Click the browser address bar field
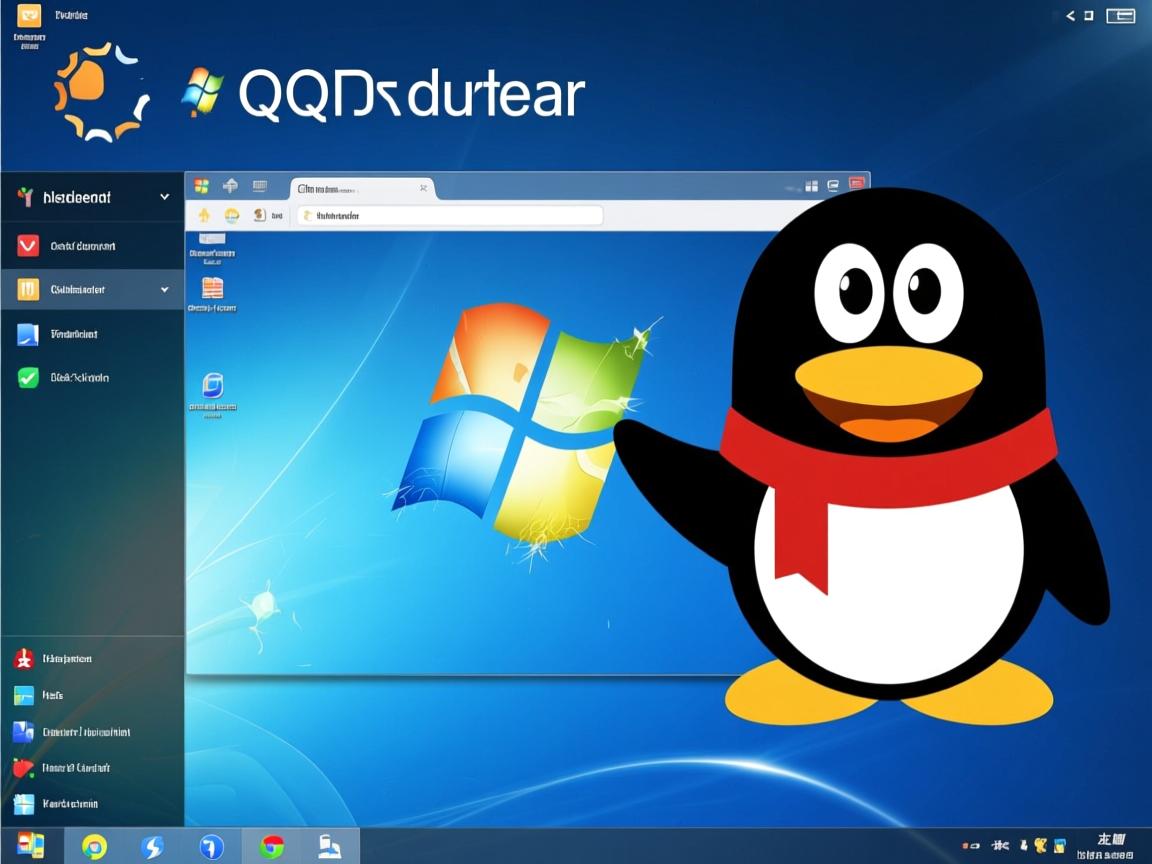This screenshot has height=864, width=1152. [x=450, y=215]
